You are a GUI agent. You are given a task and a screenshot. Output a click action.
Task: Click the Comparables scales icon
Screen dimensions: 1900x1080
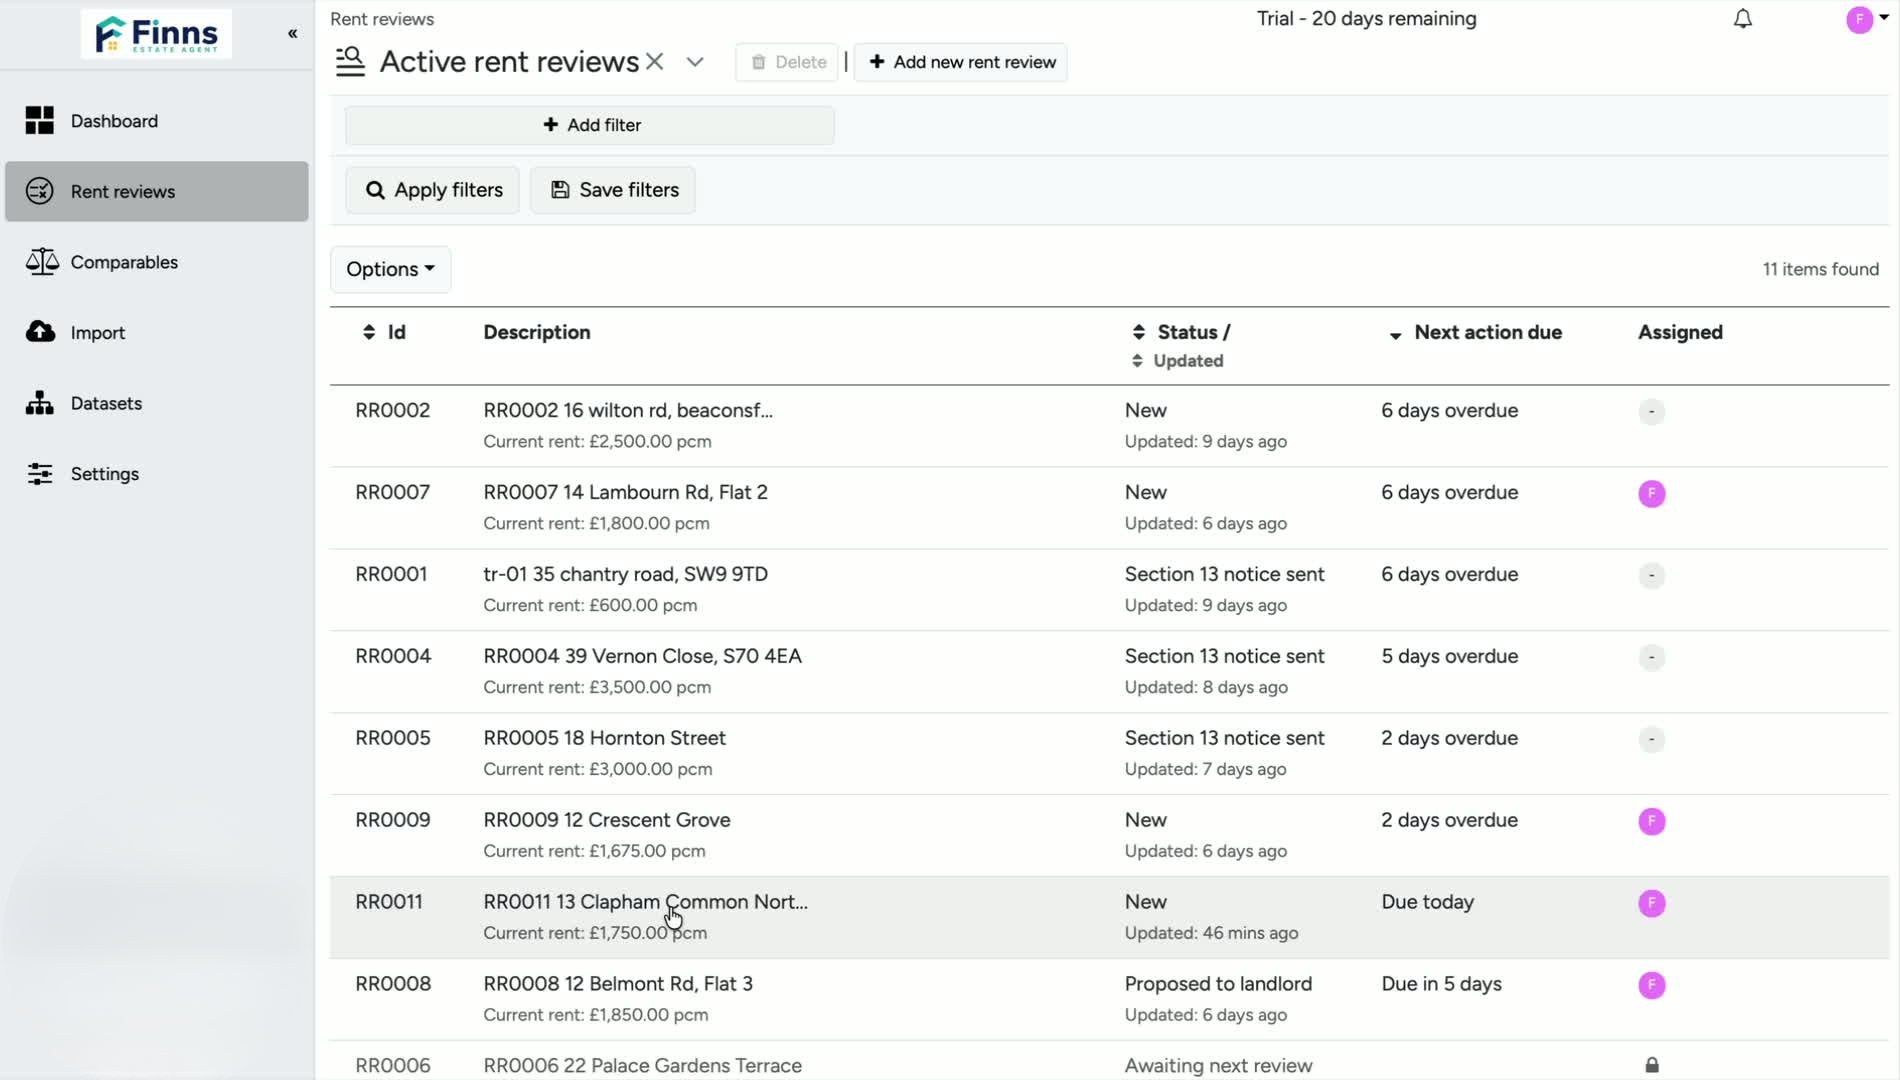click(42, 262)
